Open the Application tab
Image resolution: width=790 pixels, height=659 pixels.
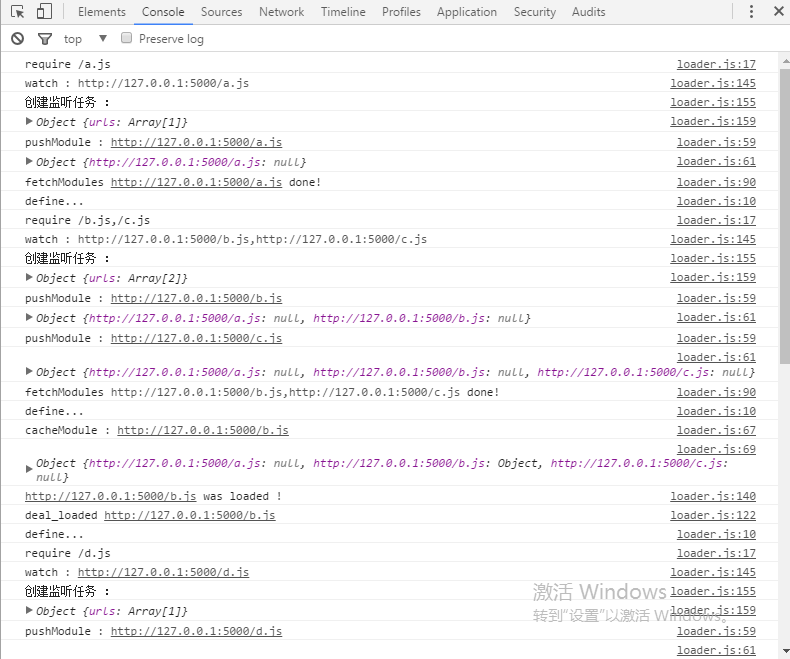tap(467, 12)
